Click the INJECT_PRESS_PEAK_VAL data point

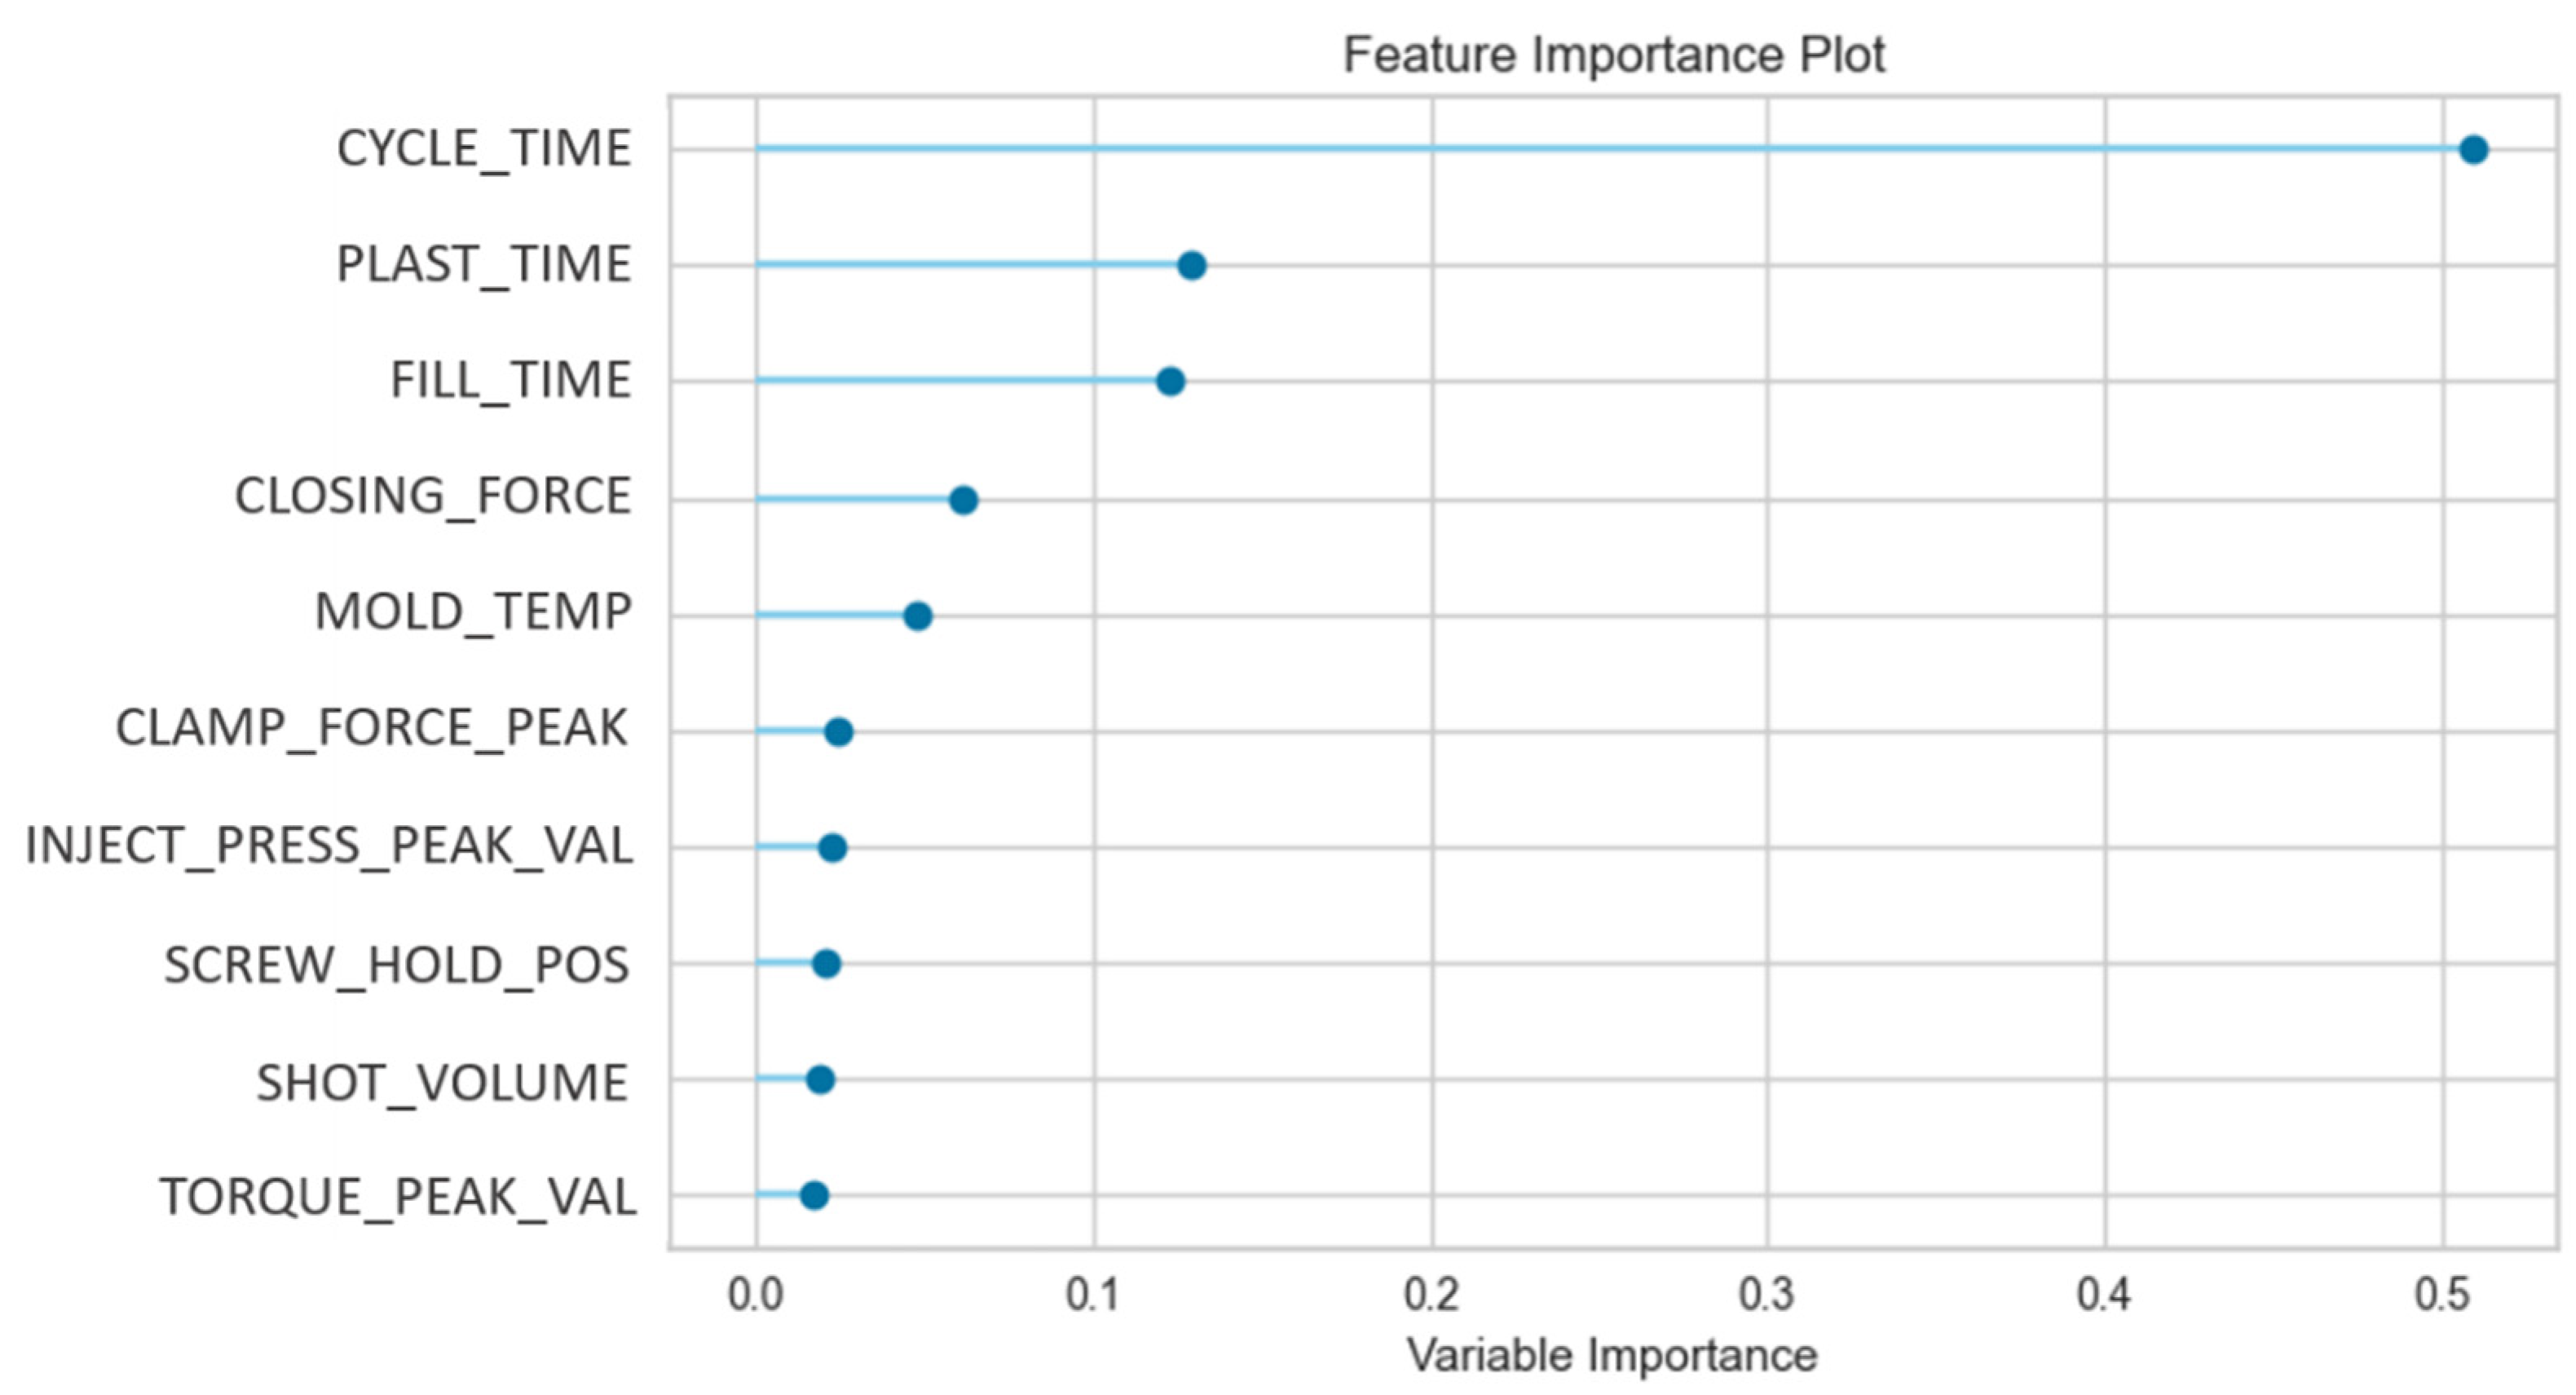[833, 848]
